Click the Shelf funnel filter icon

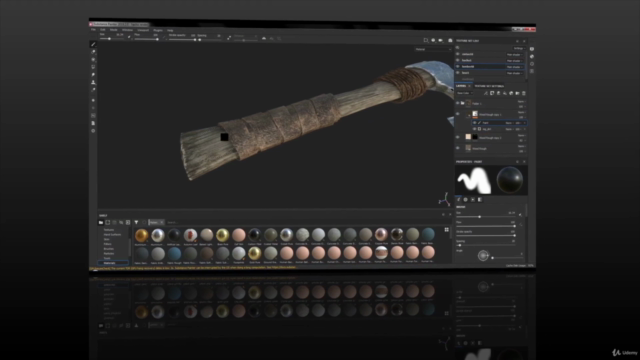coord(136,222)
